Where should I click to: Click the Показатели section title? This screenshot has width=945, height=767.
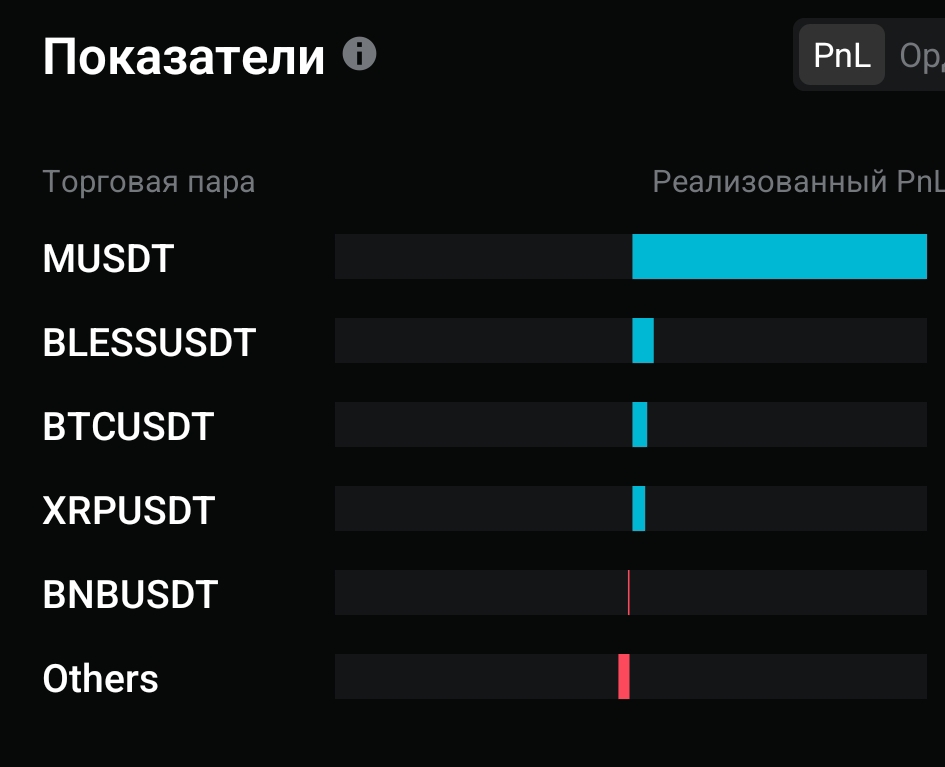click(x=184, y=58)
